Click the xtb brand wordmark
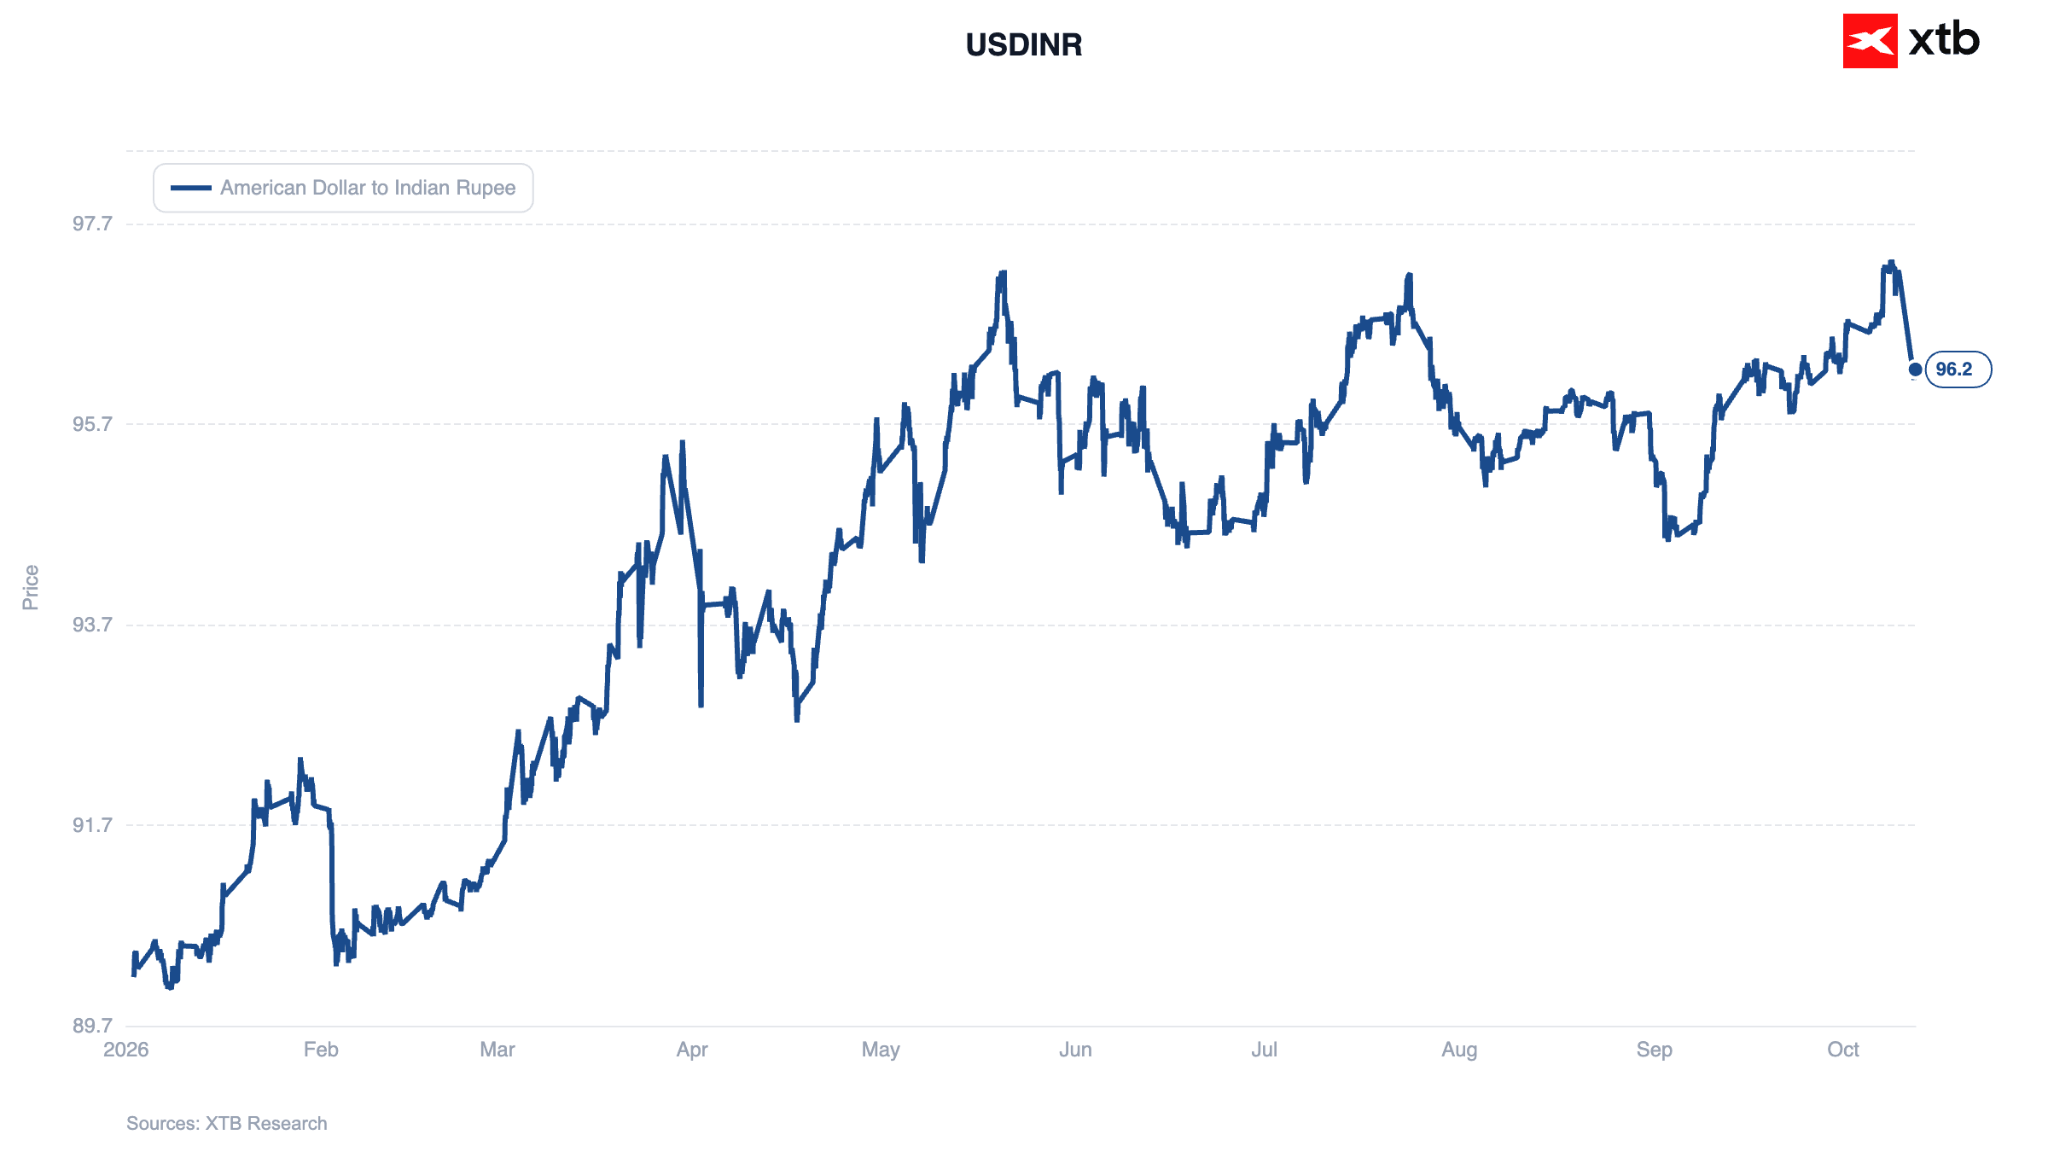The width and height of the screenshot is (2048, 1152). click(1943, 40)
